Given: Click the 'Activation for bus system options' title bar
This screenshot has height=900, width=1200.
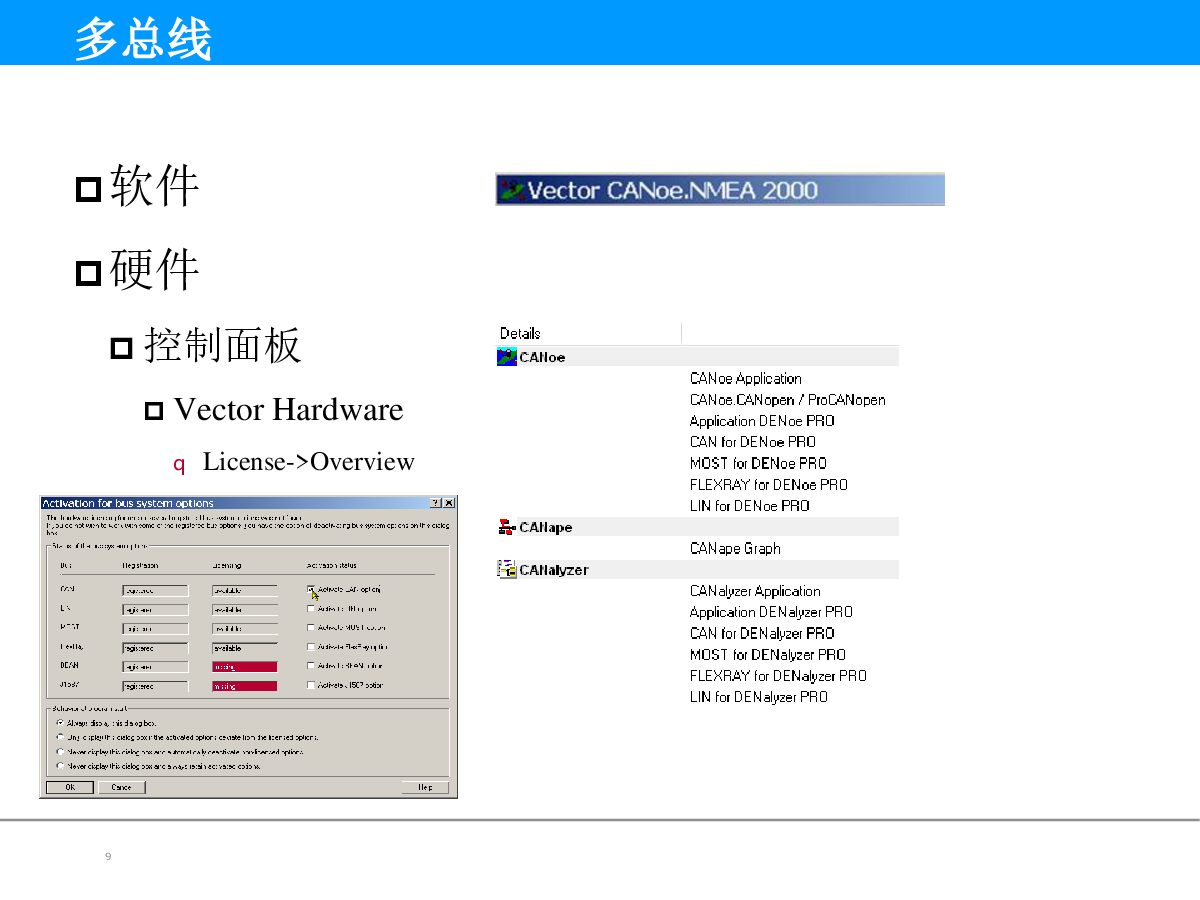Looking at the screenshot, I should click(248, 503).
